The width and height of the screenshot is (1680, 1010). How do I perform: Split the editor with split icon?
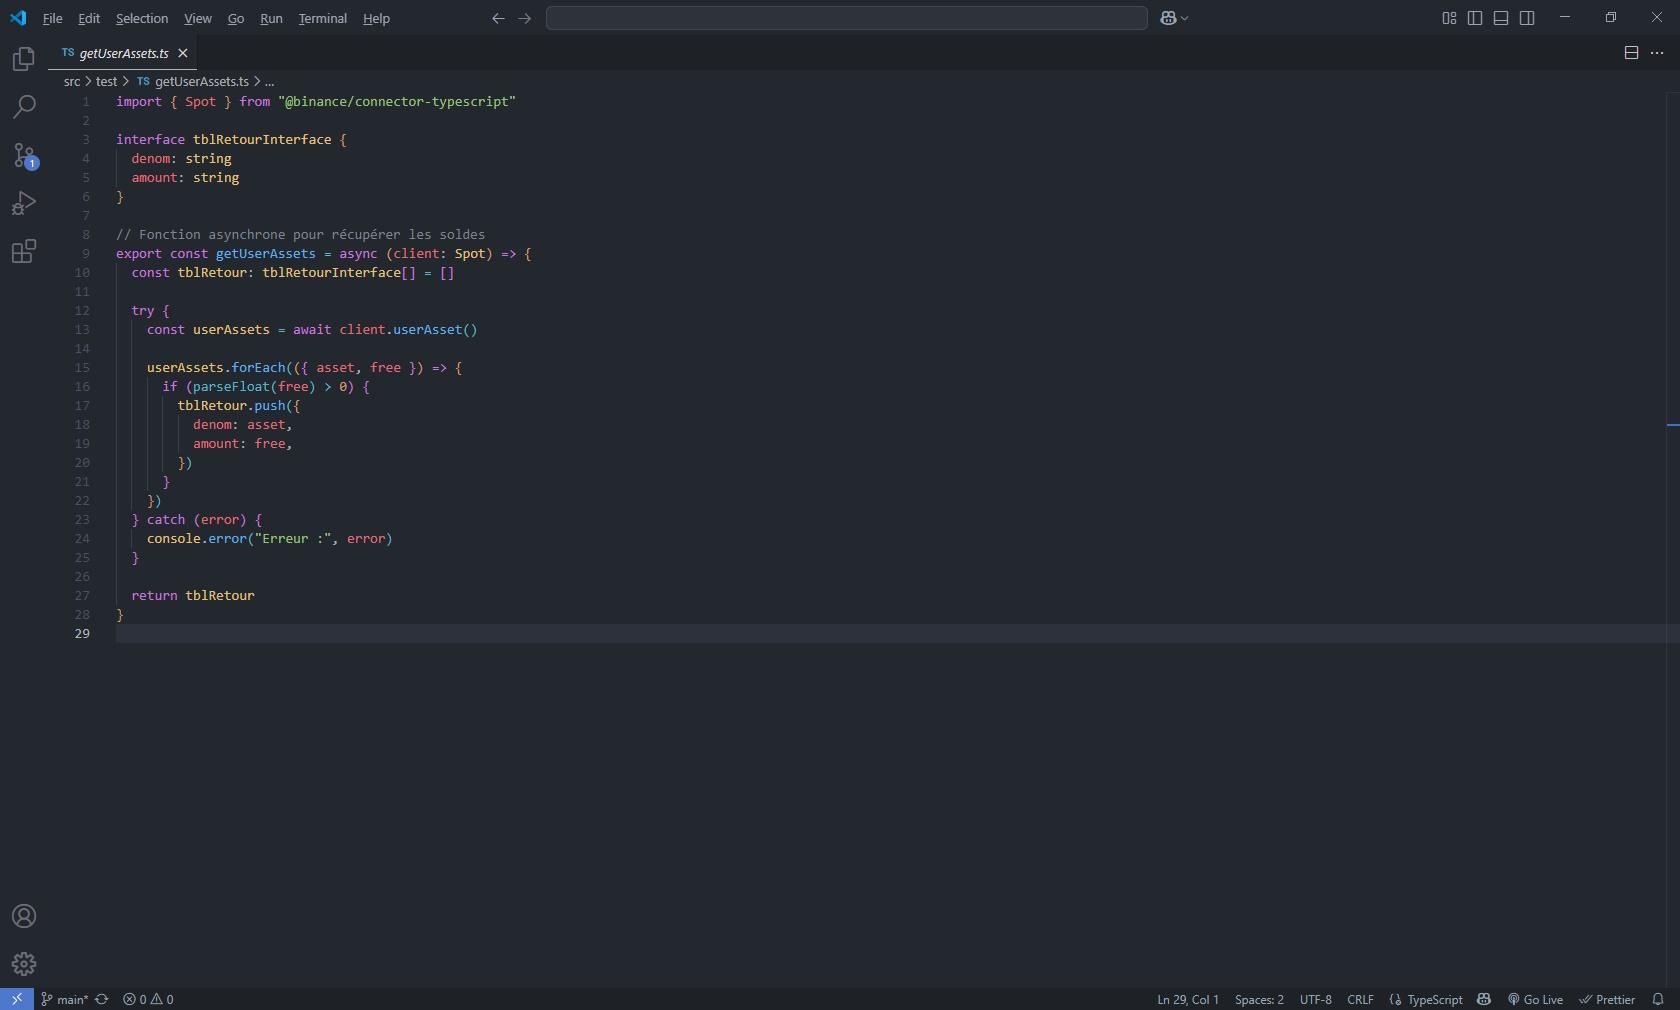pyautogui.click(x=1631, y=53)
